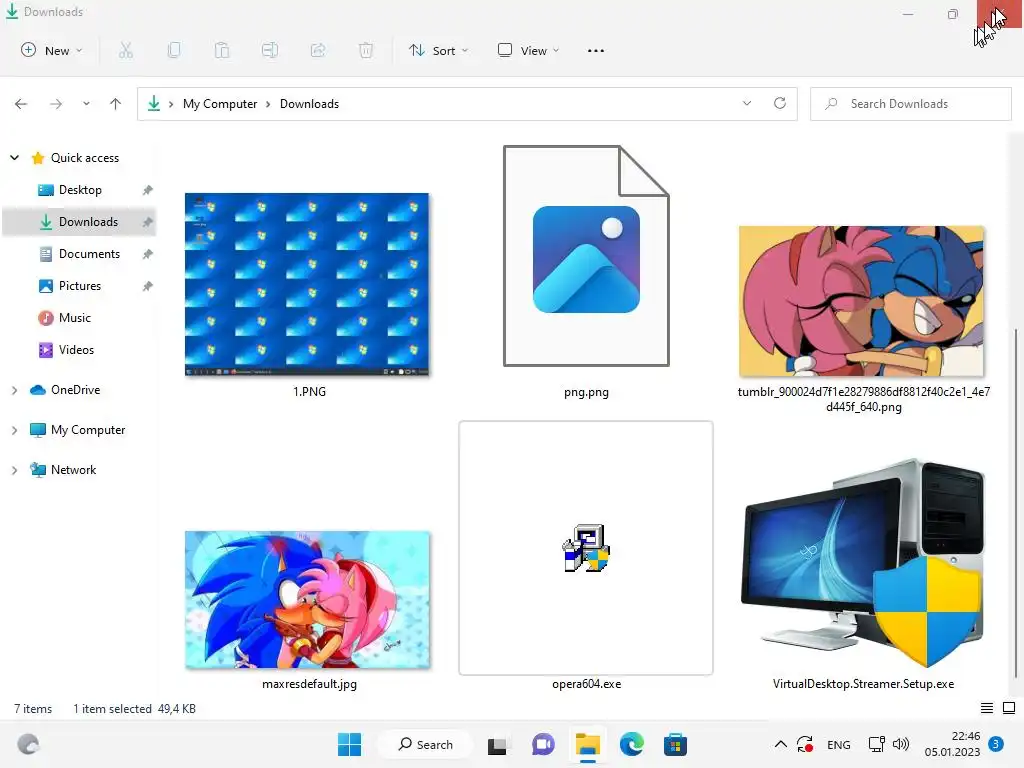Open Downloads in the sidebar
The image size is (1024, 768).
point(79,222)
